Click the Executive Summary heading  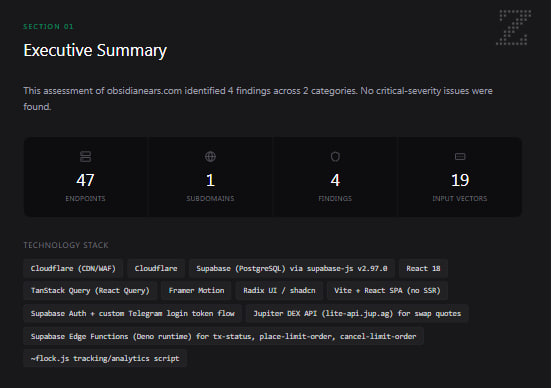(x=95, y=50)
